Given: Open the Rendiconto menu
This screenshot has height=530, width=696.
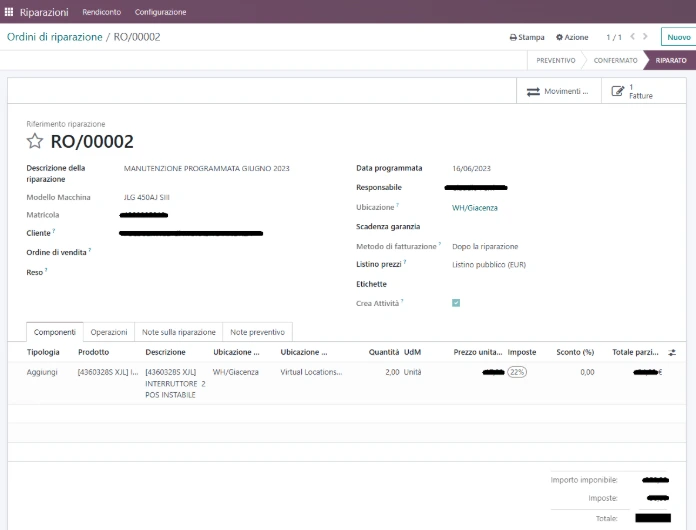Looking at the screenshot, I should [102, 12].
